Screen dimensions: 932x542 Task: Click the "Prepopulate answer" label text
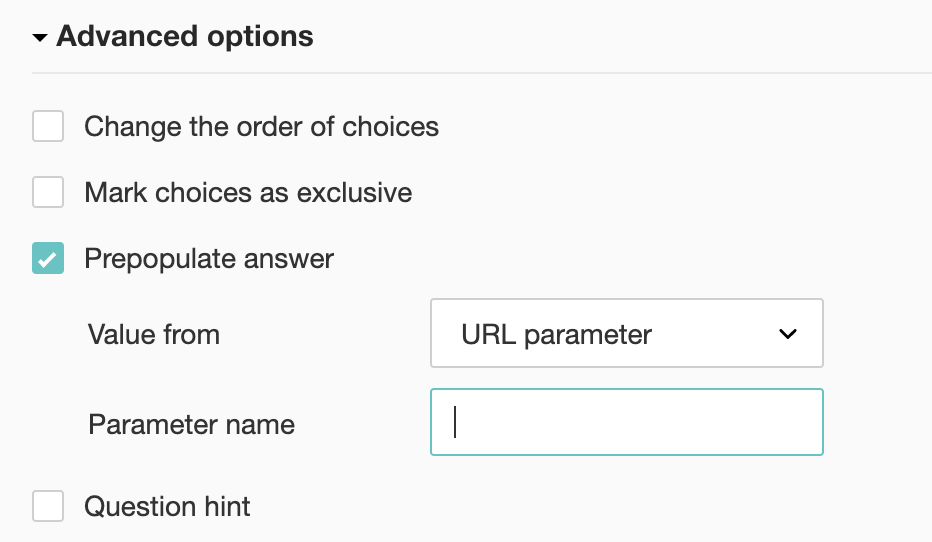pyautogui.click(x=209, y=258)
